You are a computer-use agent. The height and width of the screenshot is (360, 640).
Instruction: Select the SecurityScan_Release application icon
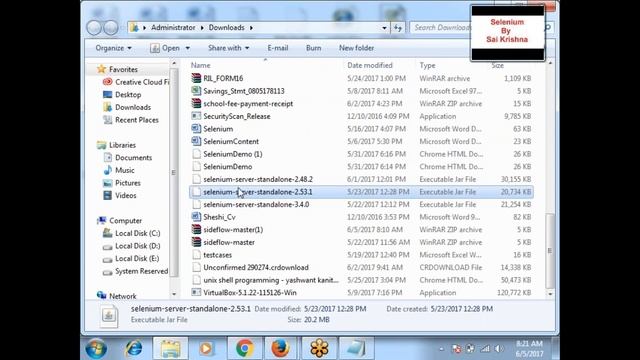coord(196,116)
